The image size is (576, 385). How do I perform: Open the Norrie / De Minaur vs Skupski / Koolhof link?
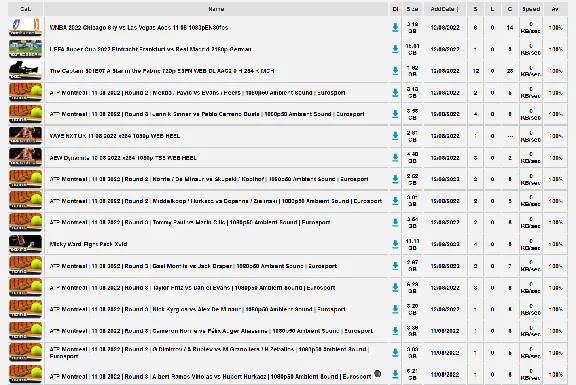coord(209,179)
